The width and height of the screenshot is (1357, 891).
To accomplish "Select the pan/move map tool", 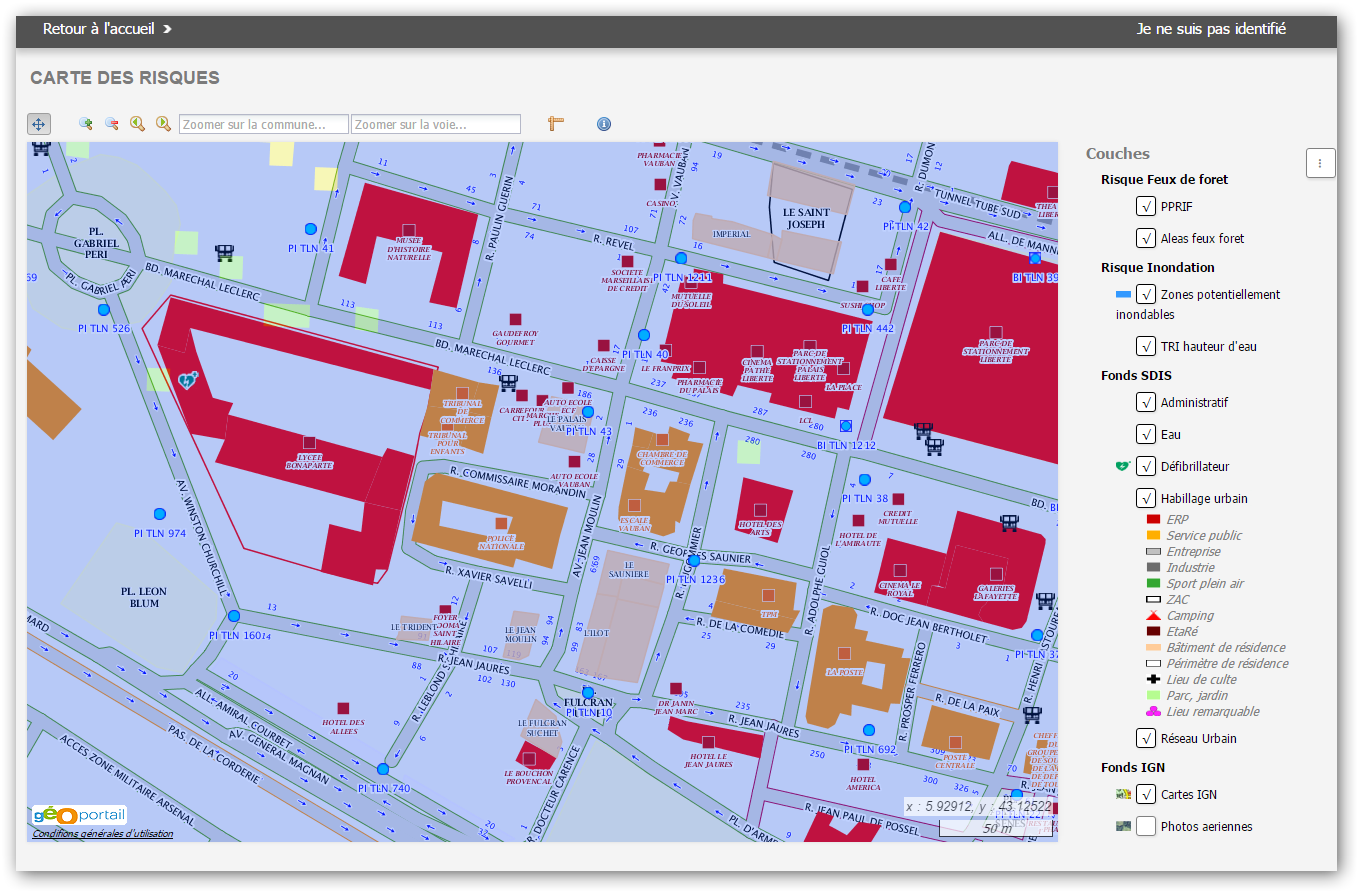I will [x=38, y=124].
